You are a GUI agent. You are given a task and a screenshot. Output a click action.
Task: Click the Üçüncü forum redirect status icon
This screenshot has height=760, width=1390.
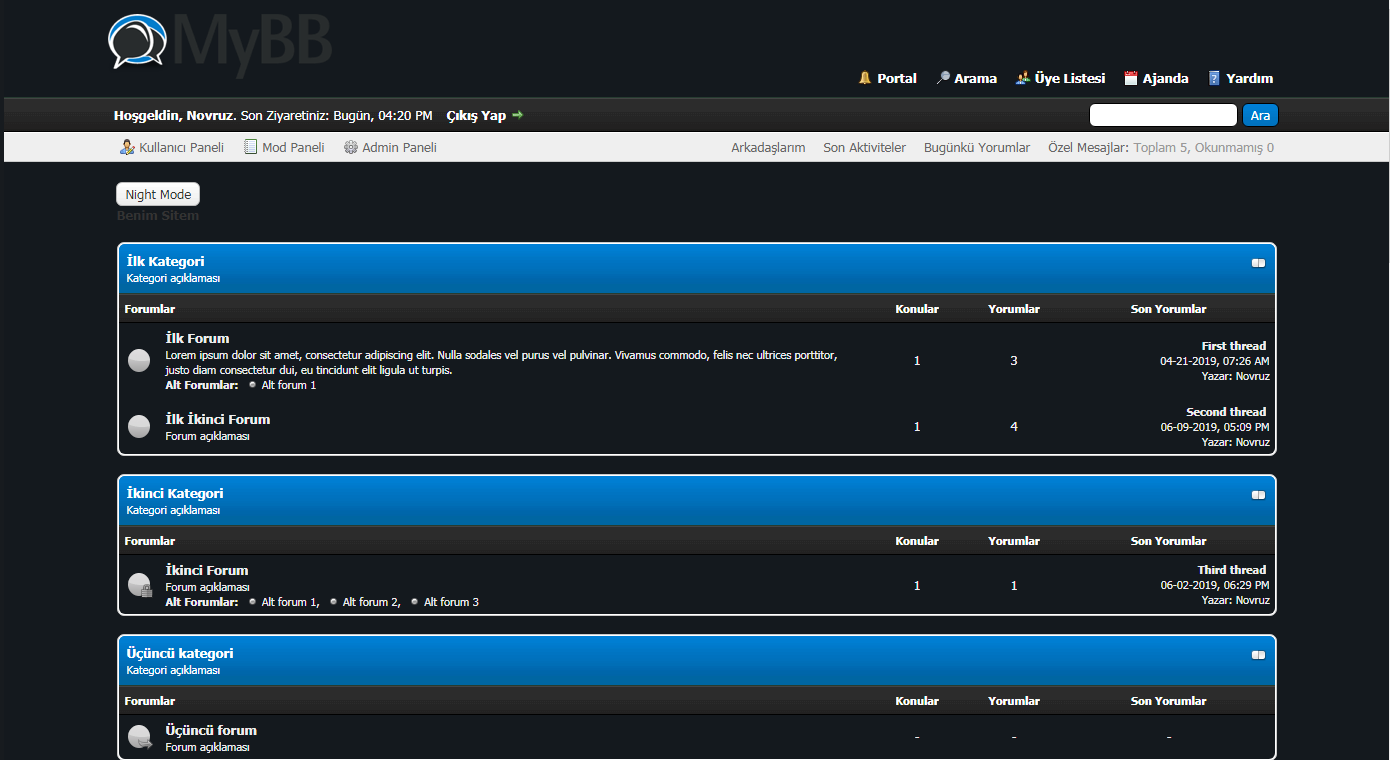(139, 737)
